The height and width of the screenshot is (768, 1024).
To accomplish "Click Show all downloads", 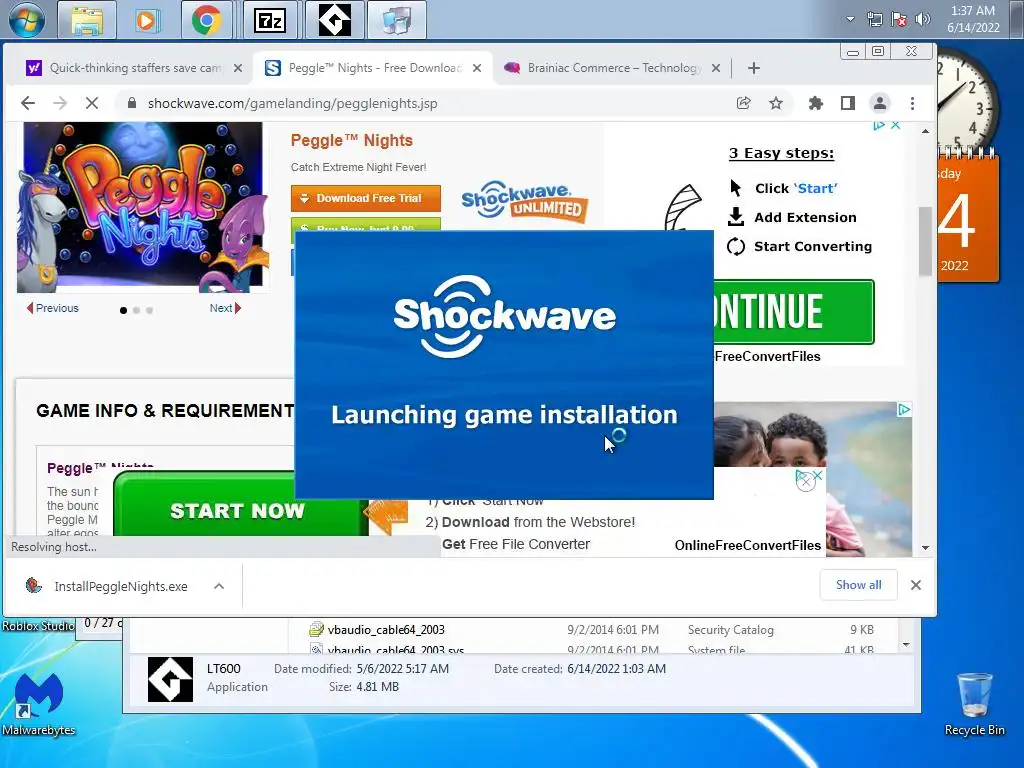I will [858, 584].
